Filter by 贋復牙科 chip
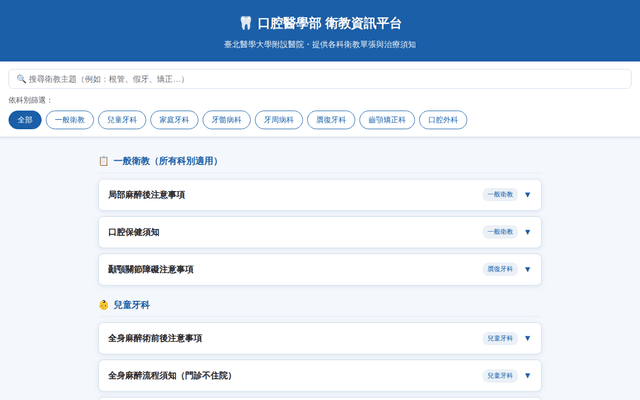 coord(331,120)
